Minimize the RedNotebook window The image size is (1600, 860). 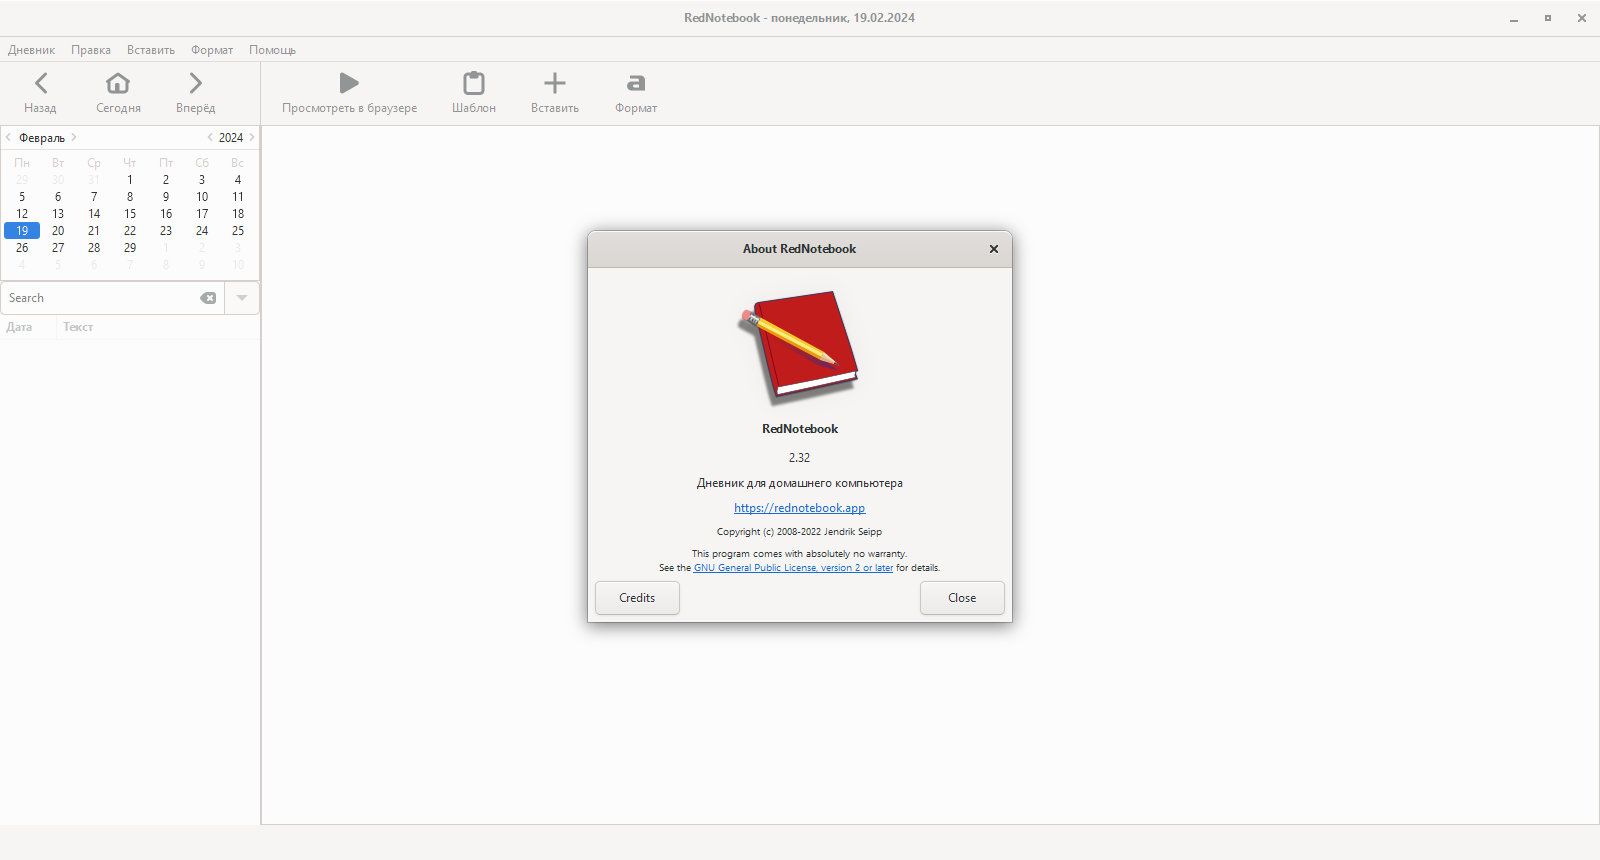pyautogui.click(x=1514, y=18)
